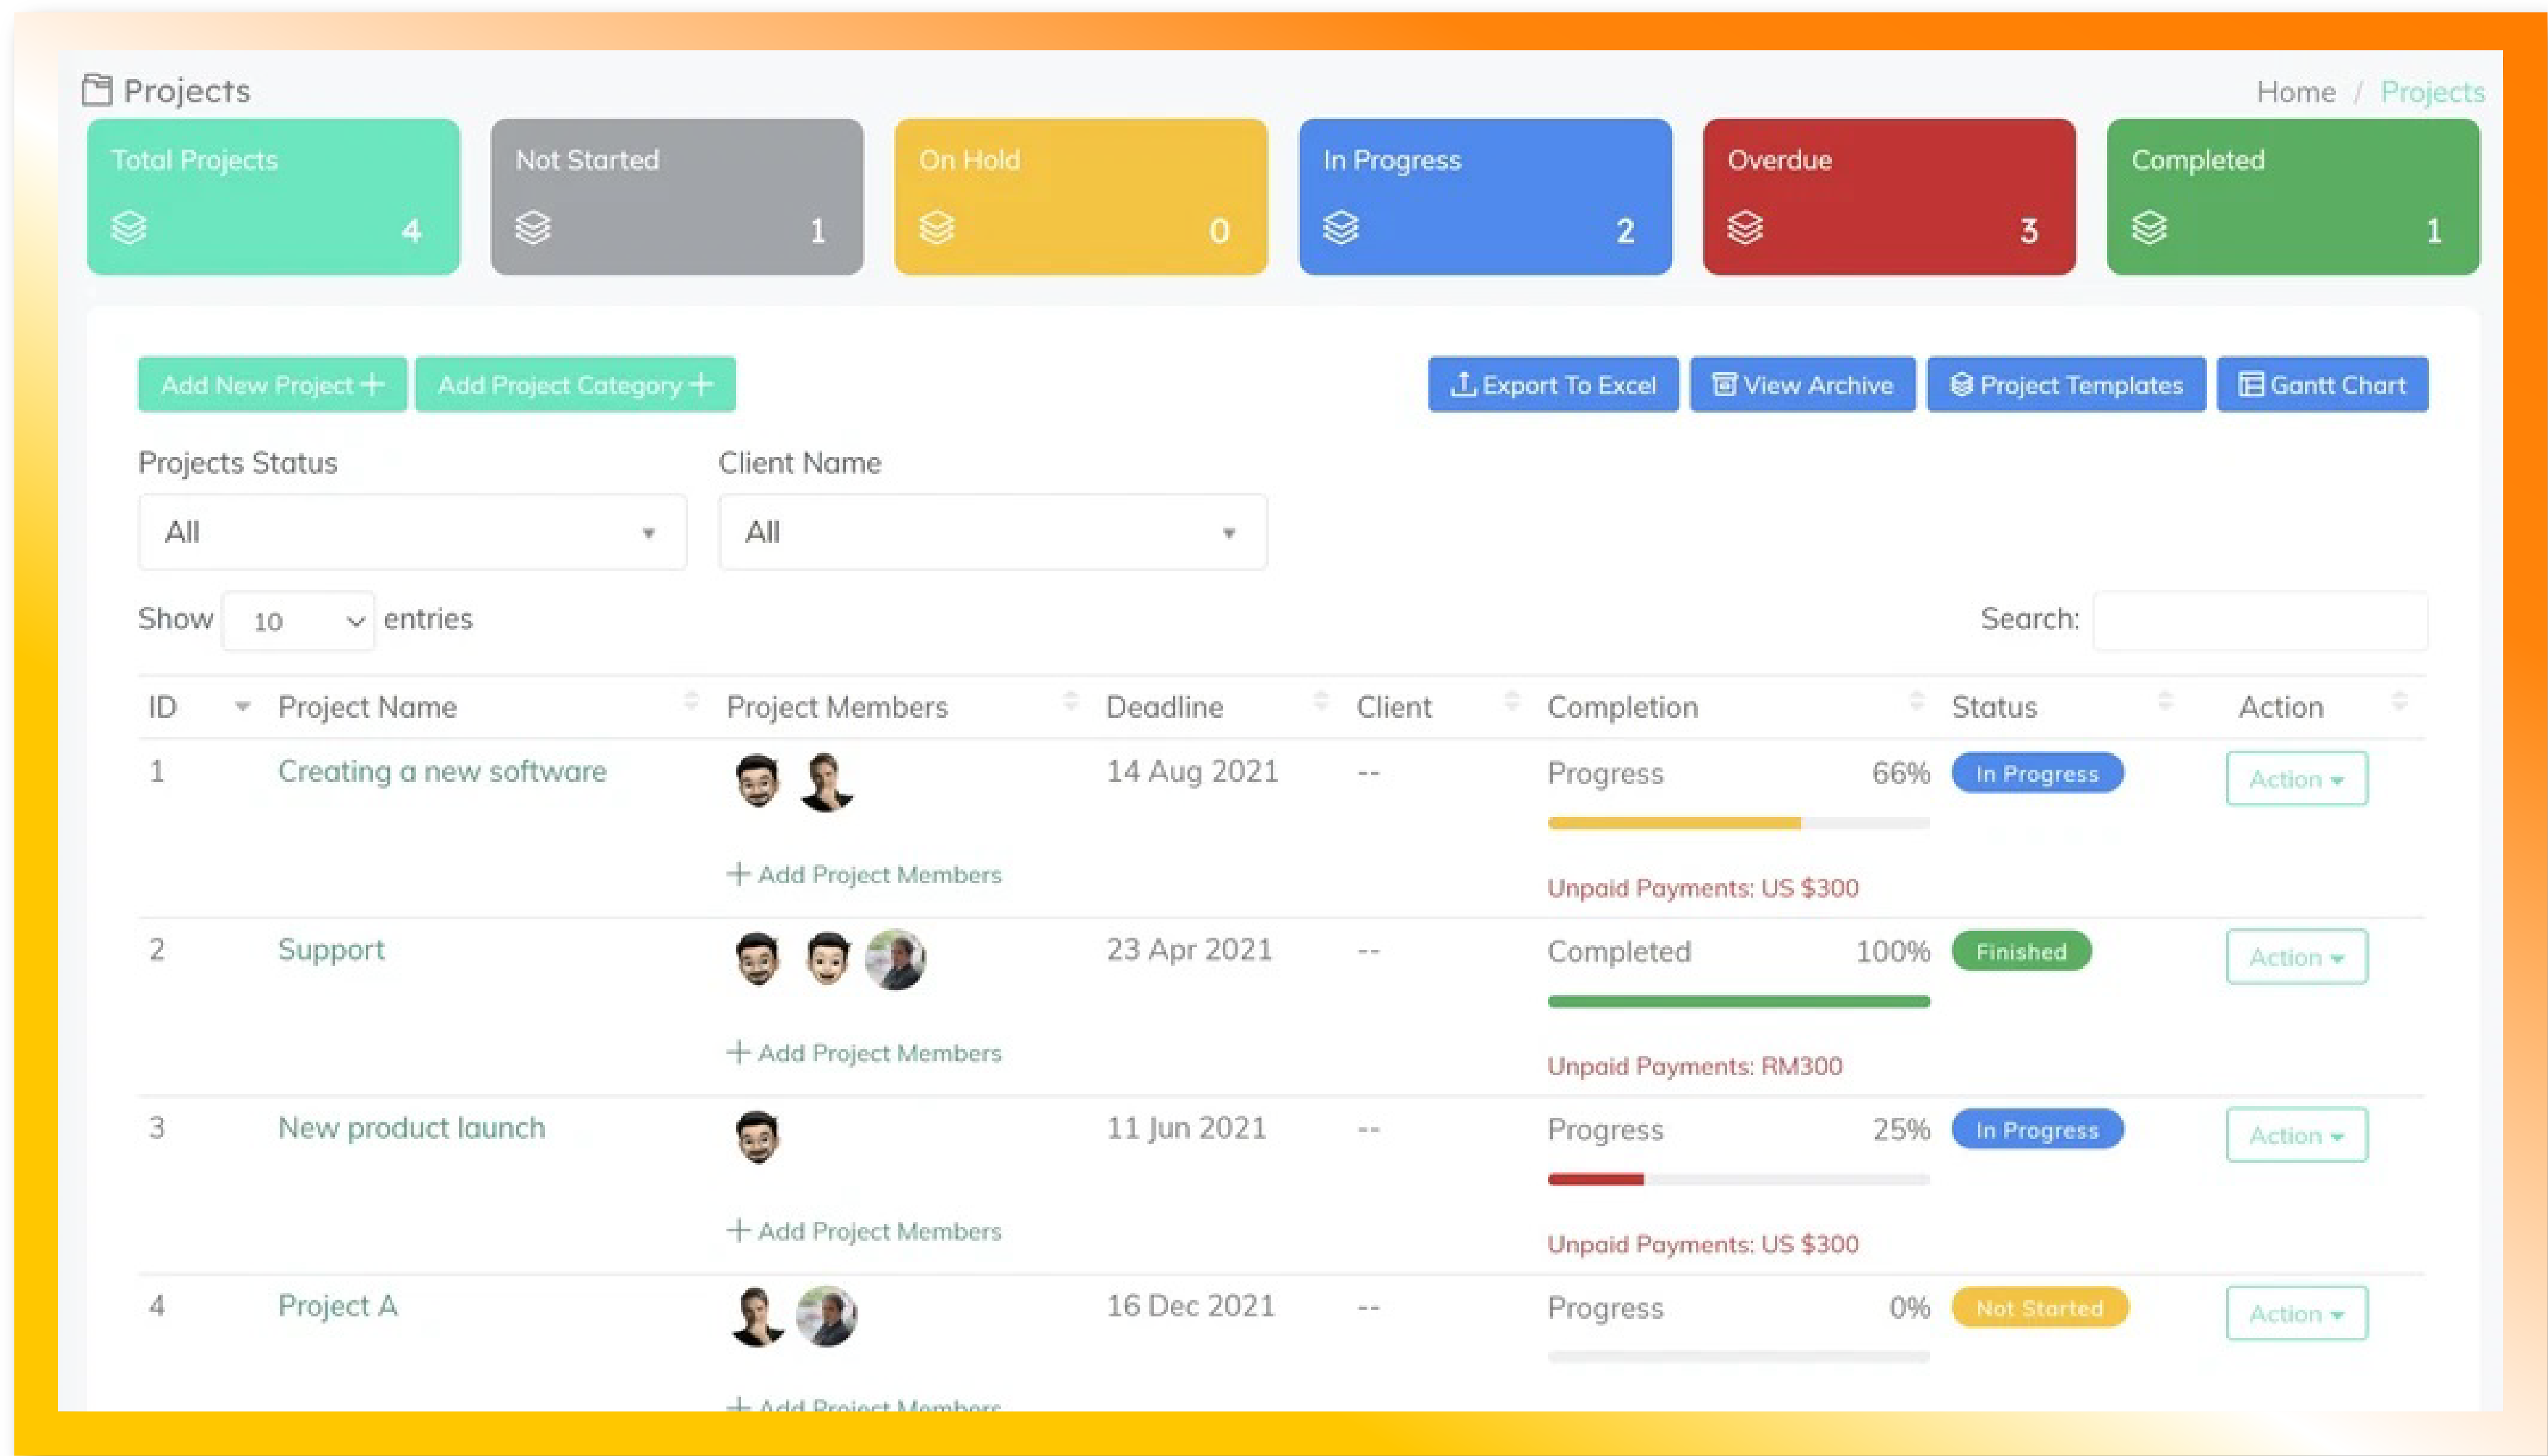Image resolution: width=2548 pixels, height=1456 pixels.
Task: Click the upload icon on Export To Excel
Action: (1461, 383)
